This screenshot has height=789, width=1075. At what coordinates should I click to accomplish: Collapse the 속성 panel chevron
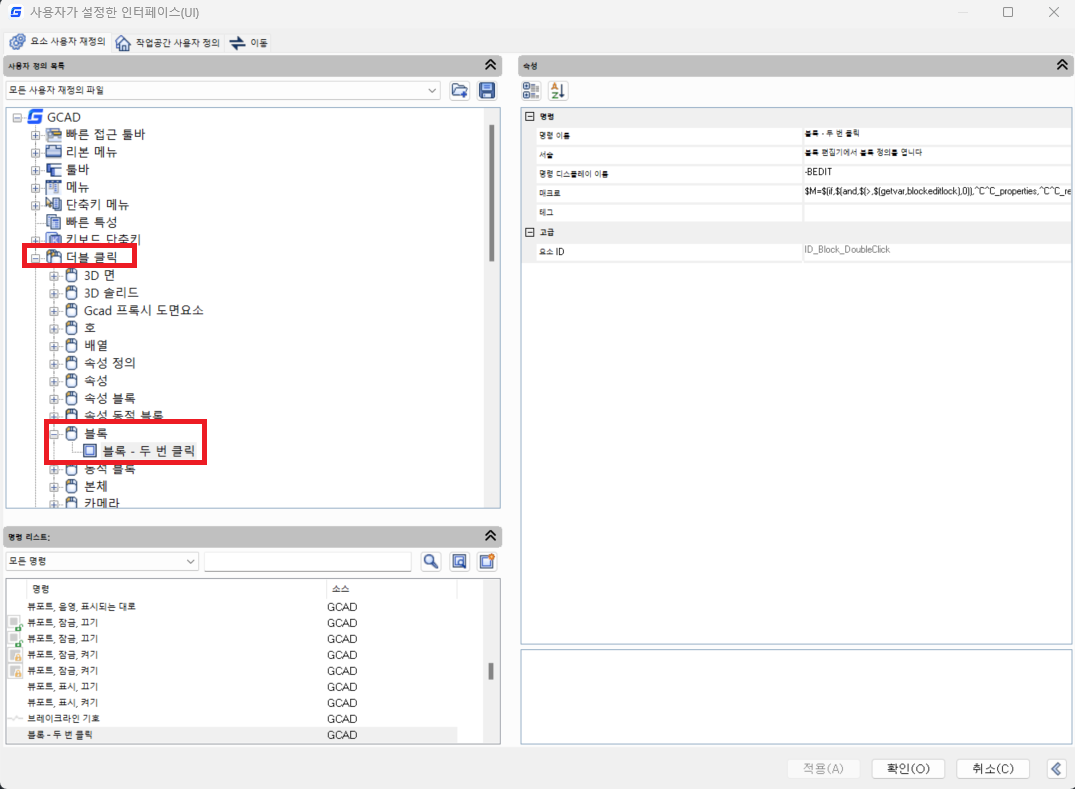coord(1062,65)
